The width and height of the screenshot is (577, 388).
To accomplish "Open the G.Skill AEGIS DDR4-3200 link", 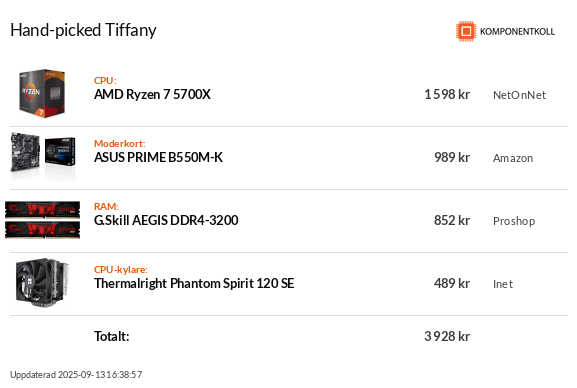I will [x=166, y=221].
